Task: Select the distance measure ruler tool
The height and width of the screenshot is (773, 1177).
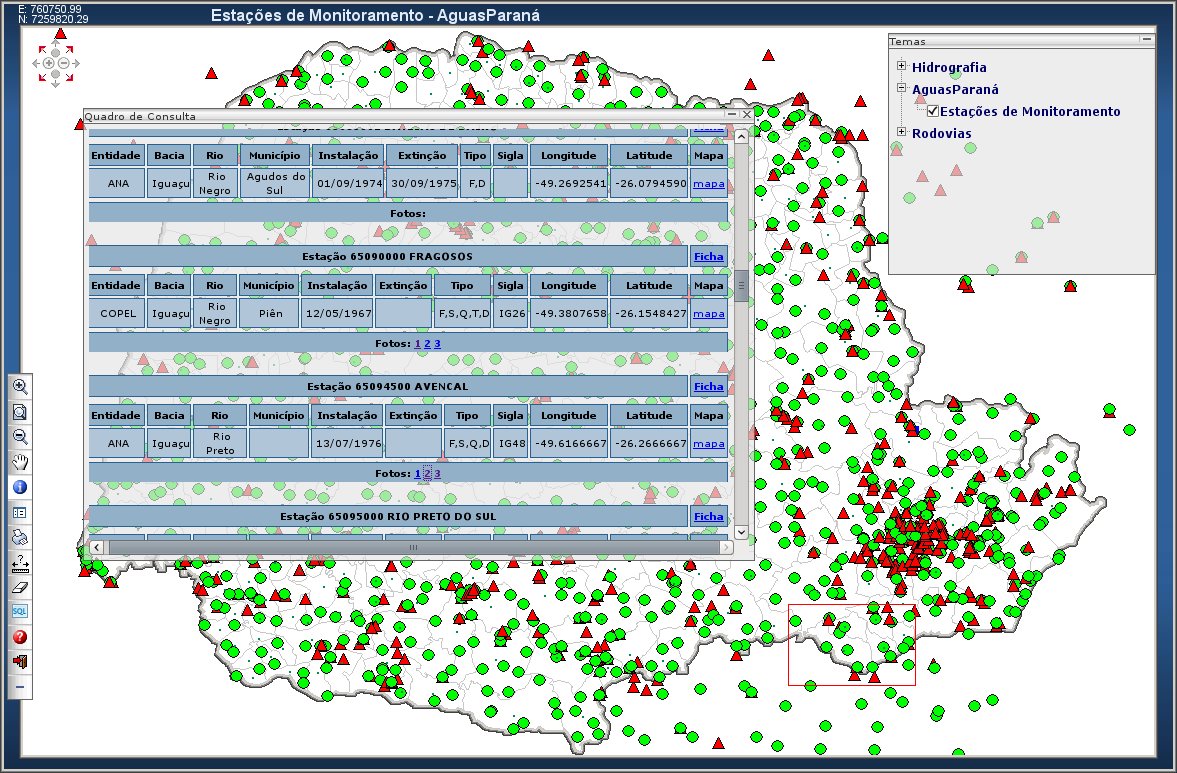Action: (x=20, y=562)
